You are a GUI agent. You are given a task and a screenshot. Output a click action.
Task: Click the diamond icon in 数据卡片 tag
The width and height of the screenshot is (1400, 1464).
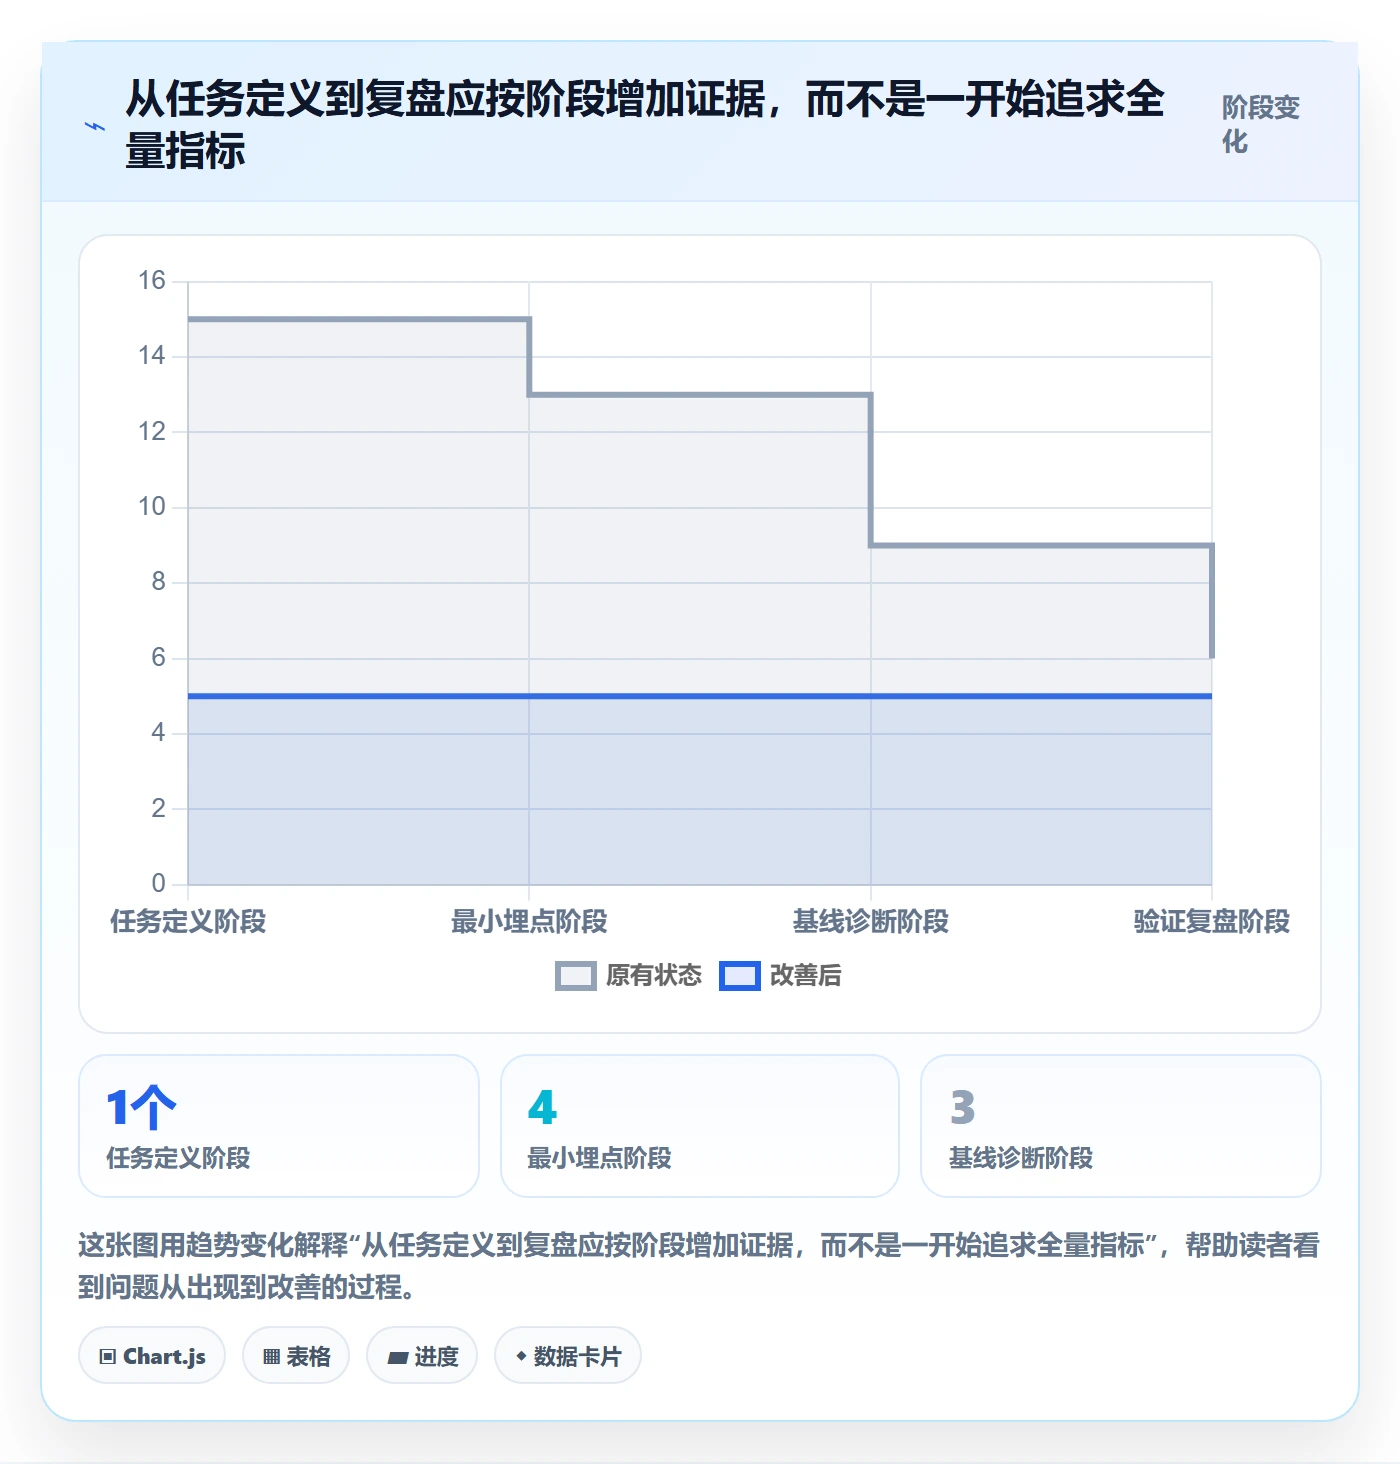521,1356
